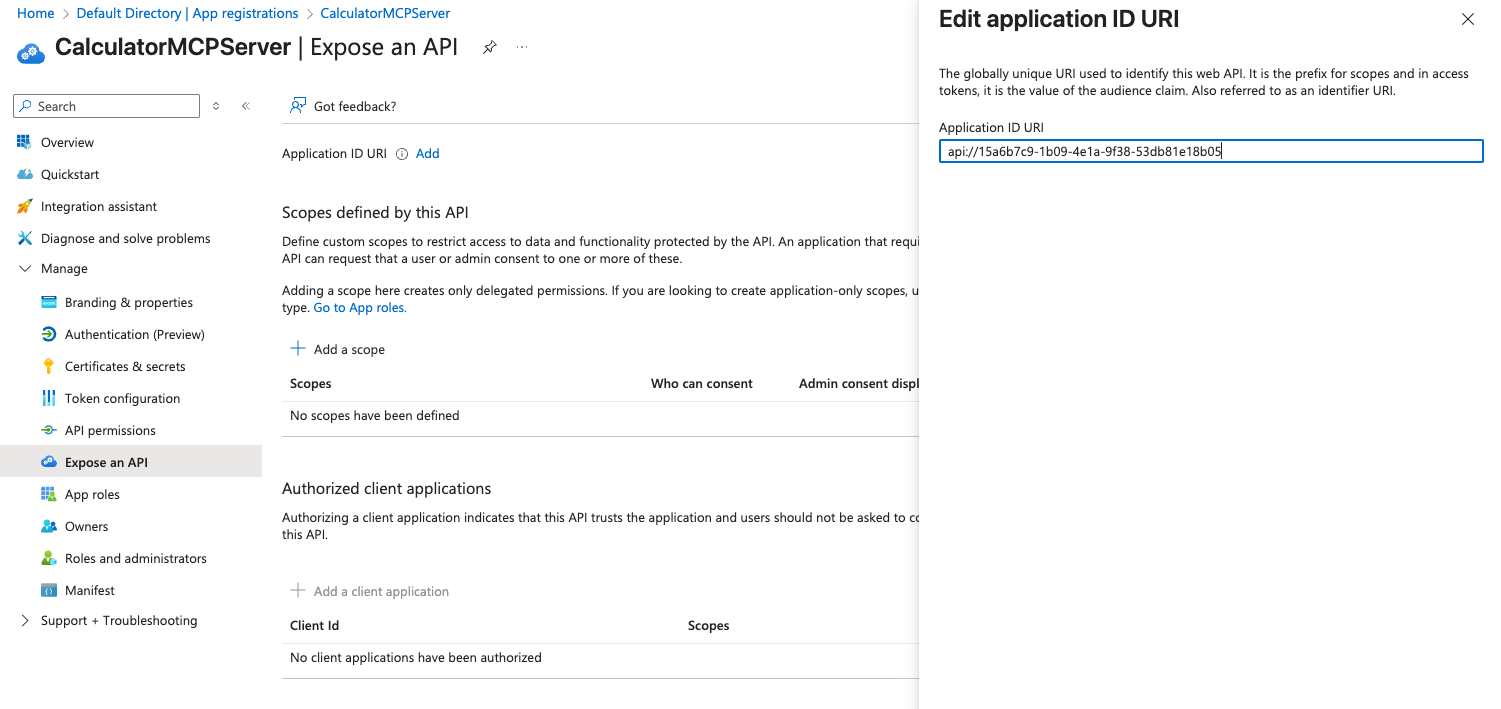Click the Scopes column header
Viewport: 1501px width, 709px height.
coord(311,383)
